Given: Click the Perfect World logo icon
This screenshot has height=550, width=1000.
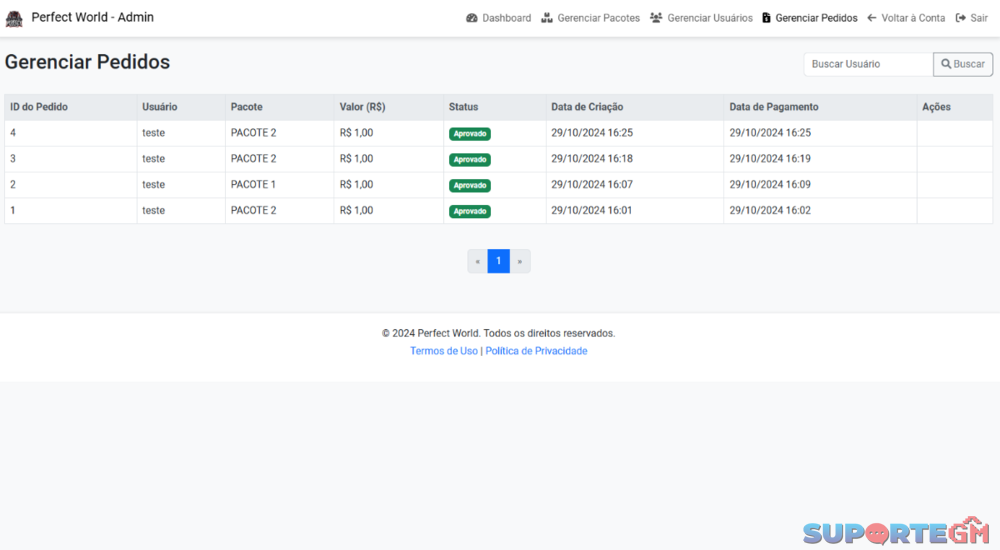Looking at the screenshot, I should [14, 18].
